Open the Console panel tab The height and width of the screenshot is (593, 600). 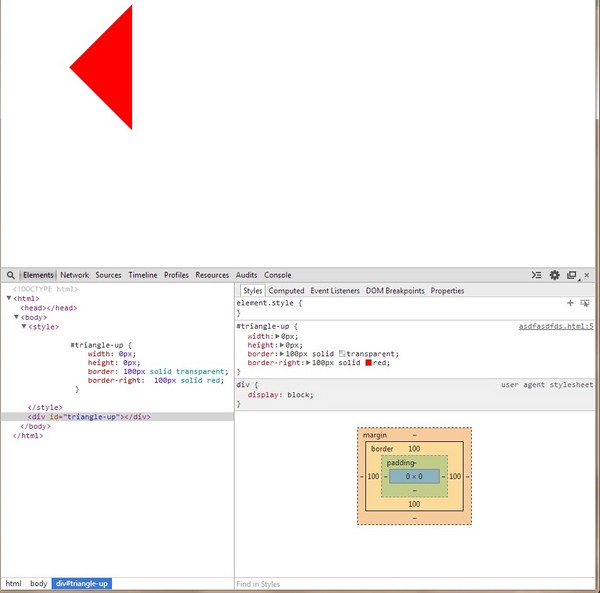(278, 275)
